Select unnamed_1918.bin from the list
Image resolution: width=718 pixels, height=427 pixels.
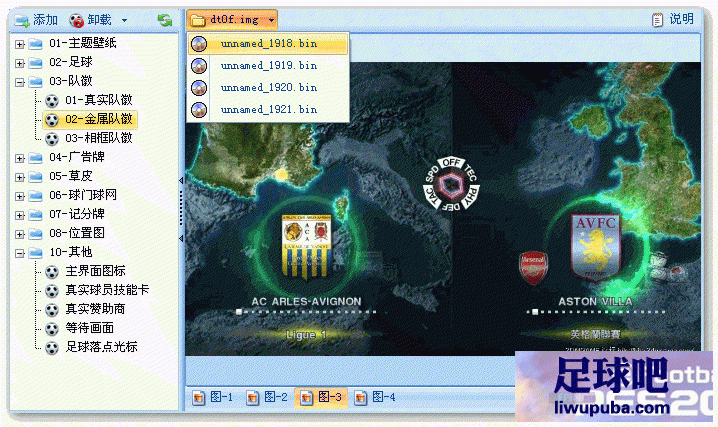pyautogui.click(x=268, y=44)
